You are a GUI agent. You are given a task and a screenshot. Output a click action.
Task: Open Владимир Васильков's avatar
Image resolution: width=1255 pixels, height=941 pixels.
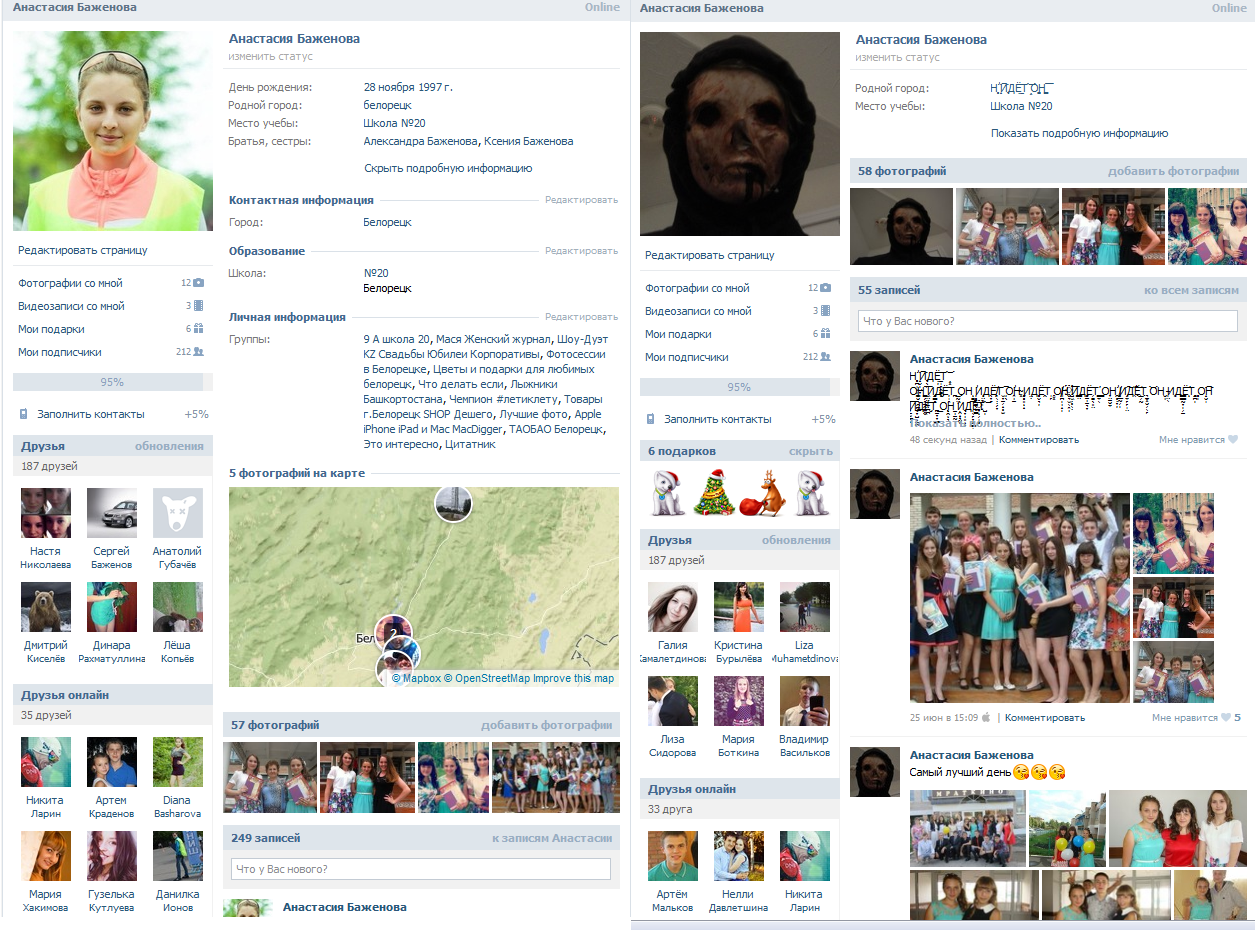pyautogui.click(x=805, y=701)
